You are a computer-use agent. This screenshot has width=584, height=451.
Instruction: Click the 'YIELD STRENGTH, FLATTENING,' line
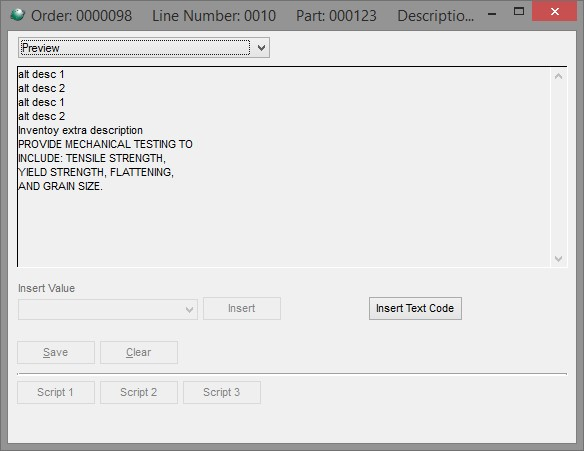click(x=96, y=172)
